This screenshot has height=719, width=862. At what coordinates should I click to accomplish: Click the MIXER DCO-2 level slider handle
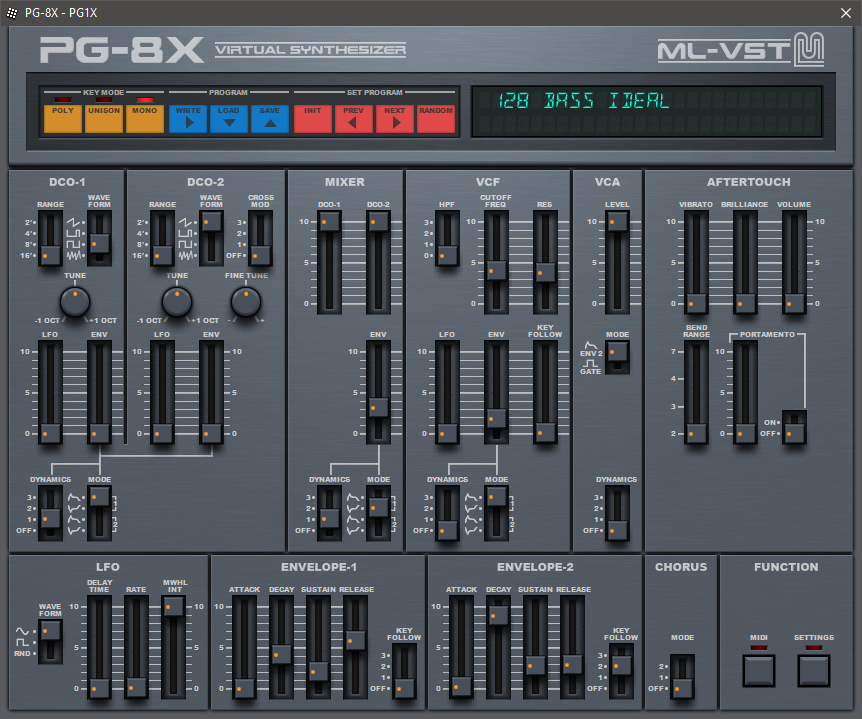tap(378, 222)
